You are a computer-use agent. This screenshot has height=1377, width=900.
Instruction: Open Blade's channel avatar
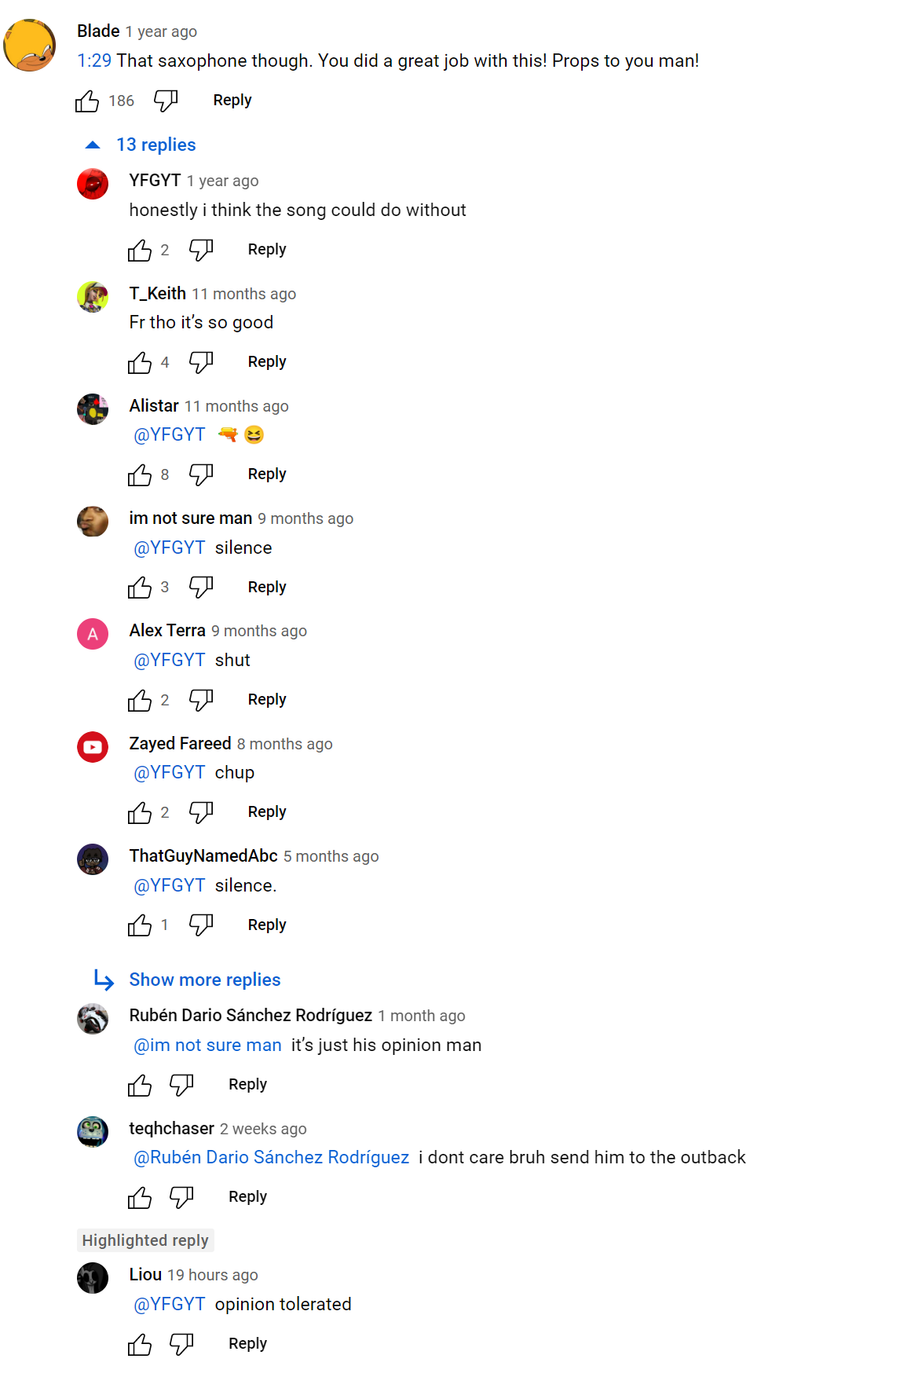(29, 46)
